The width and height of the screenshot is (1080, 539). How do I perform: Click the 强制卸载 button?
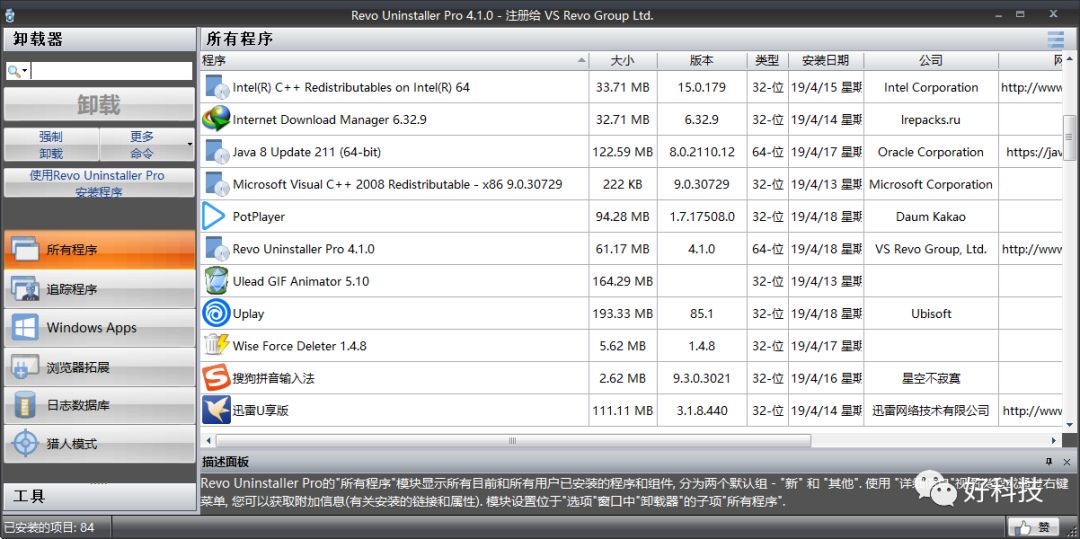tap(51, 145)
